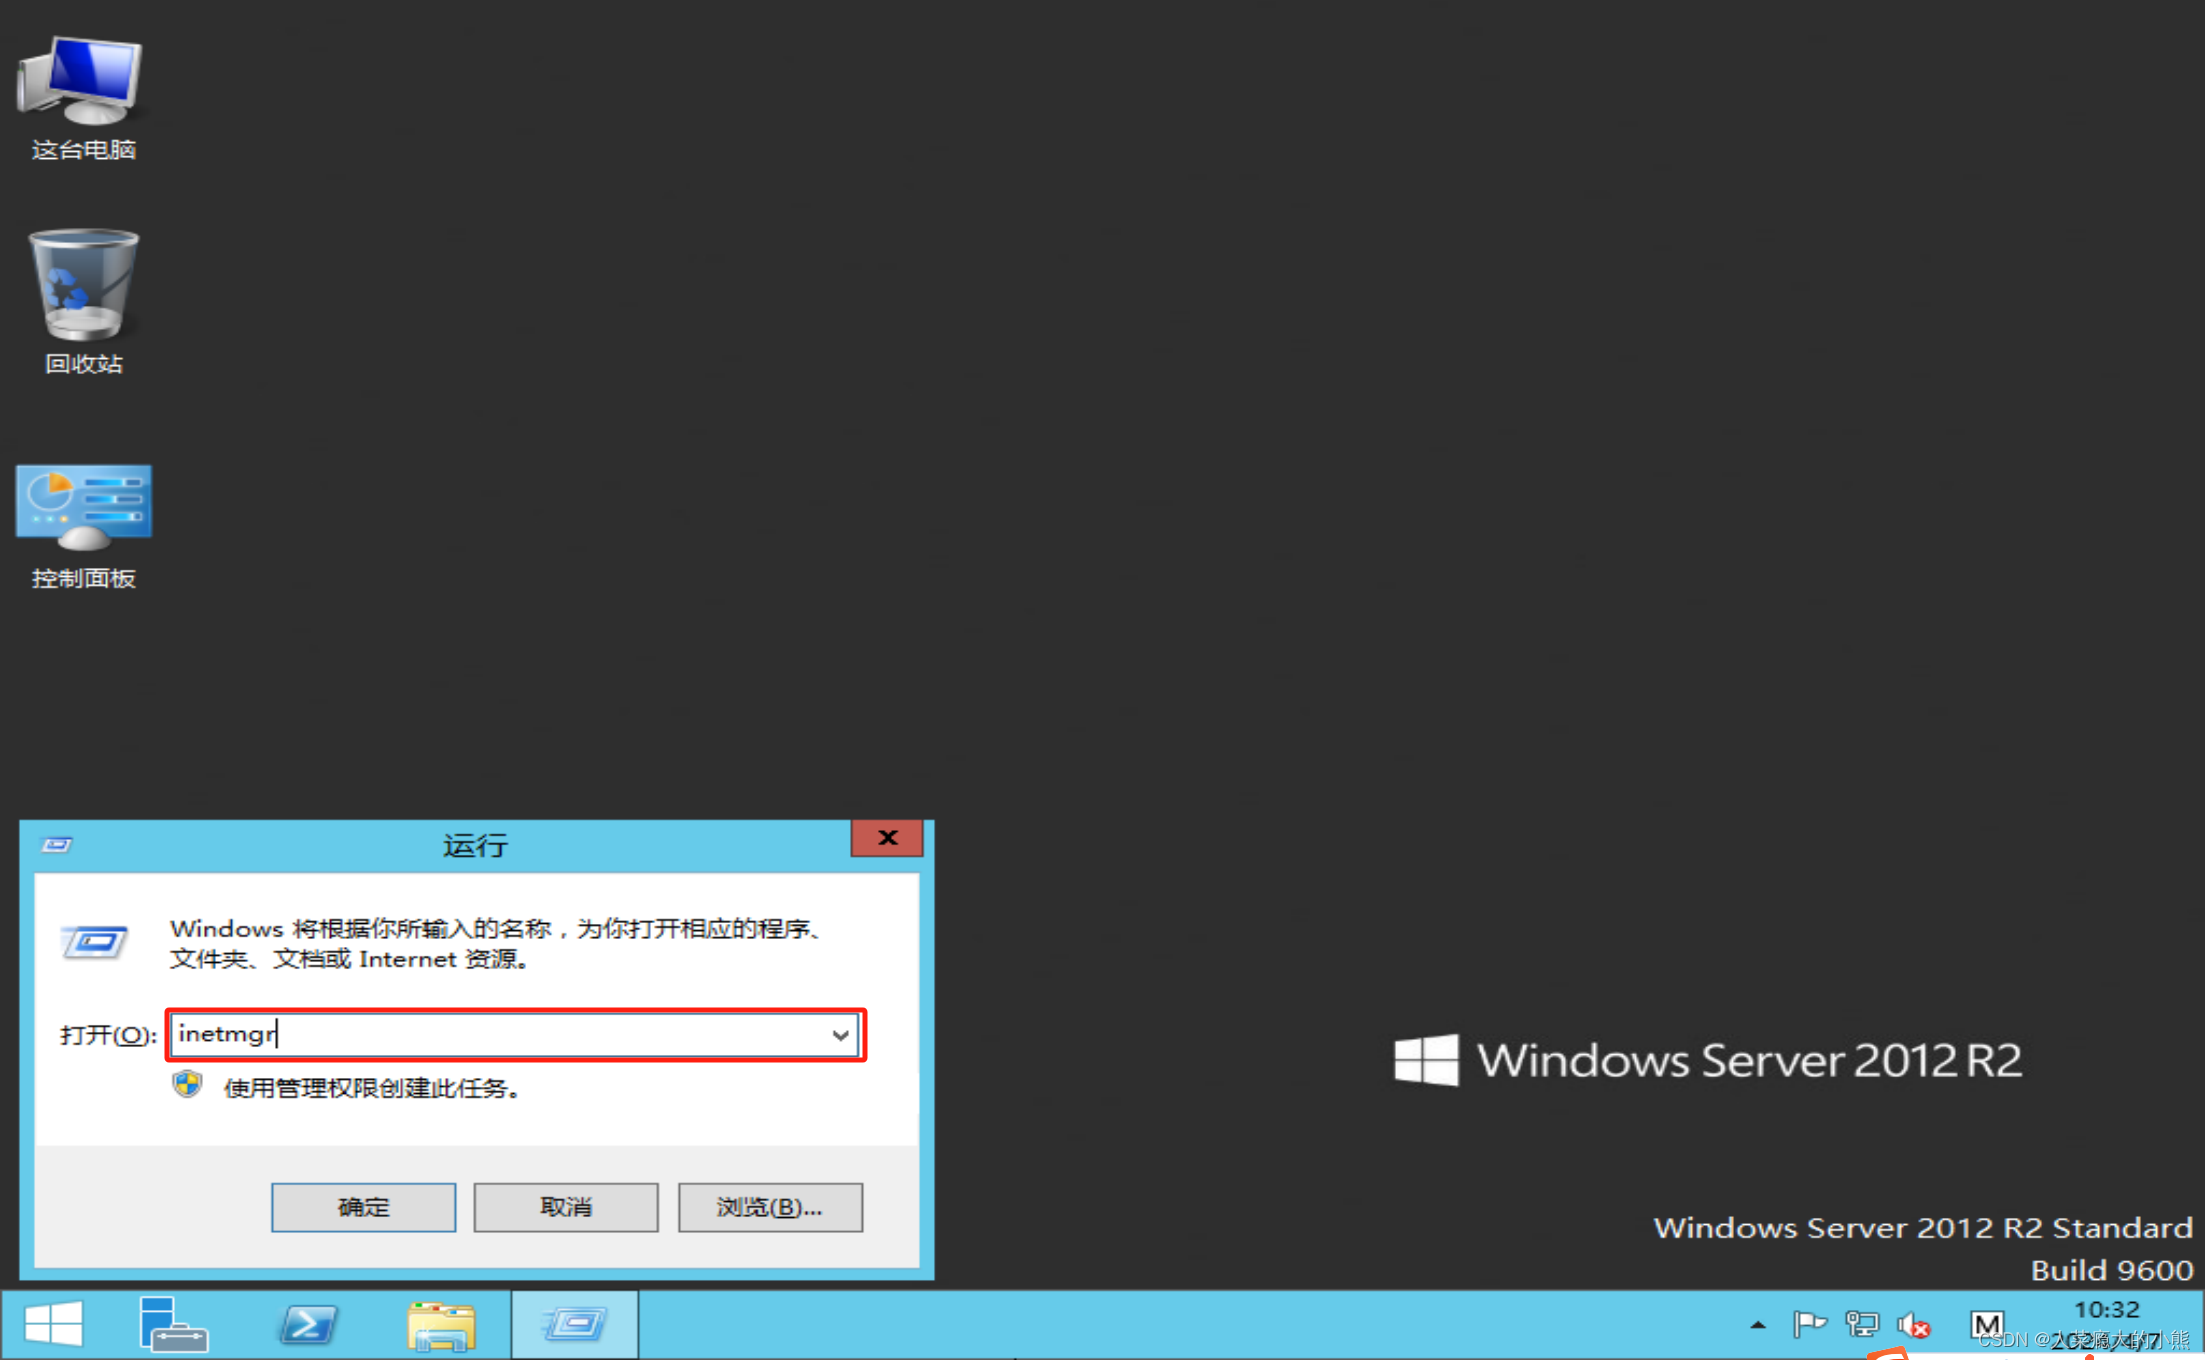Select the 回收站 recycle bin icon
2205x1360 pixels.
[x=83, y=298]
